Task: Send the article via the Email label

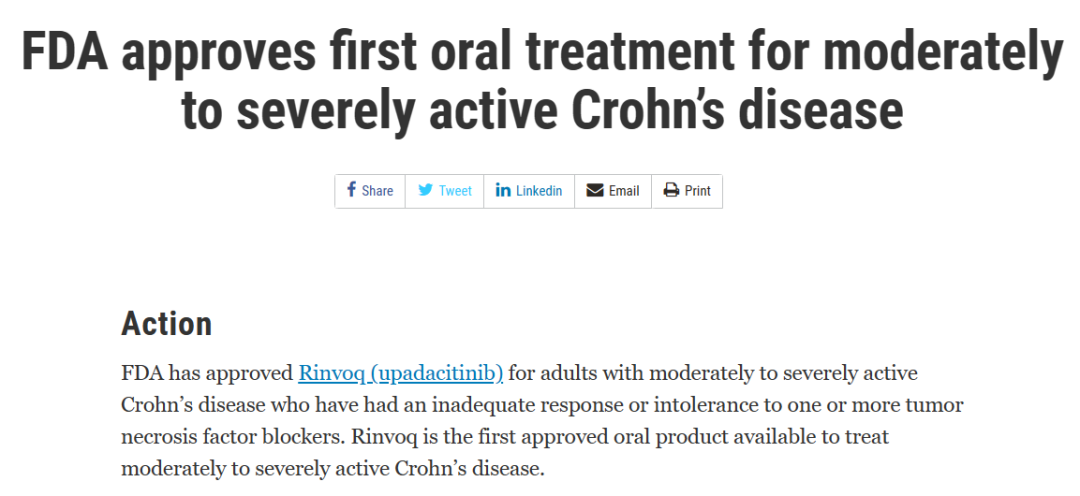Action: [x=624, y=191]
